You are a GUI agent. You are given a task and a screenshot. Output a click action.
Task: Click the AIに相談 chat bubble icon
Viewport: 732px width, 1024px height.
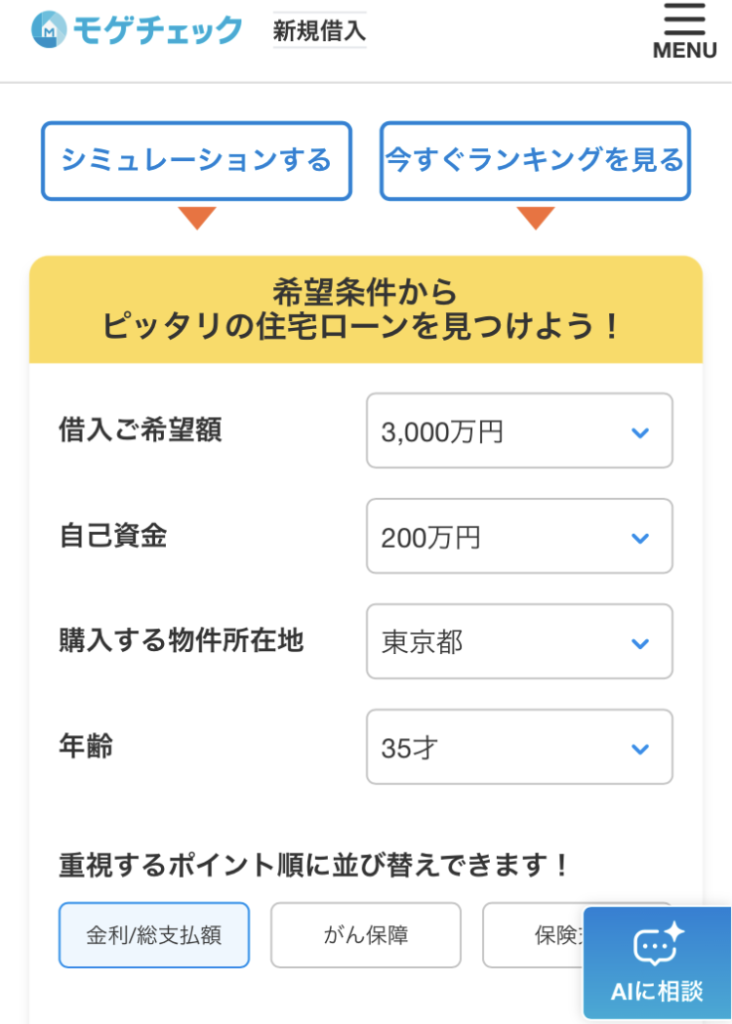(x=657, y=944)
